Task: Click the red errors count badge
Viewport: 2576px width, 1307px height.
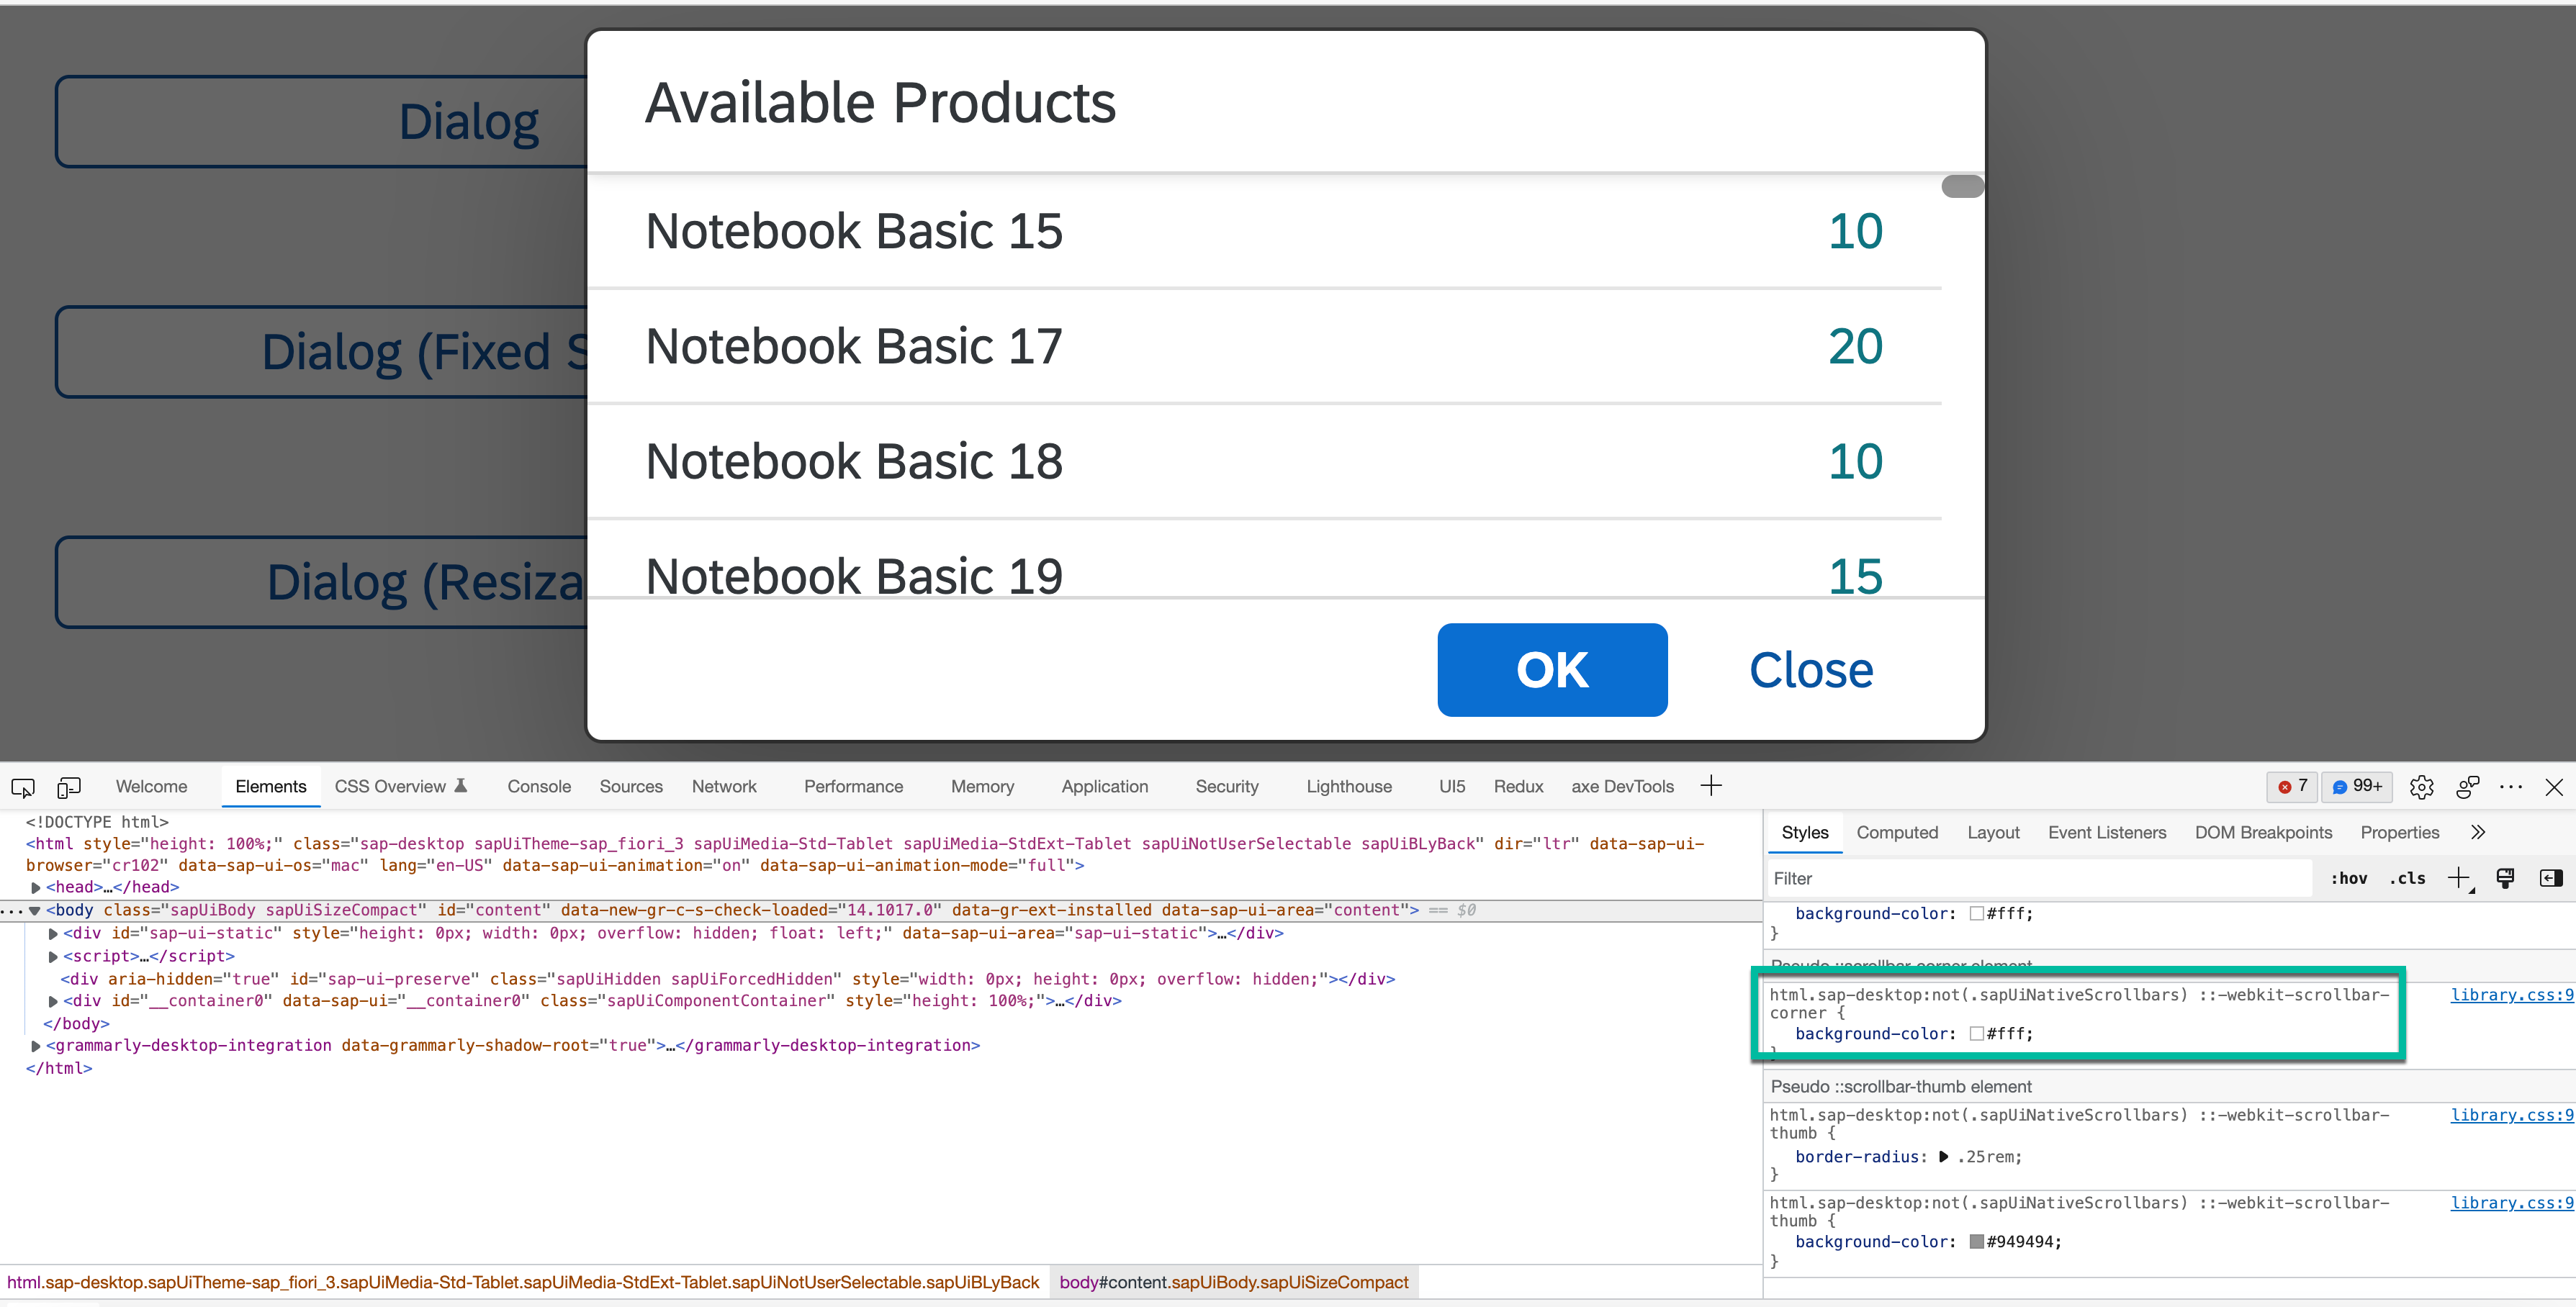Action: 2292,787
